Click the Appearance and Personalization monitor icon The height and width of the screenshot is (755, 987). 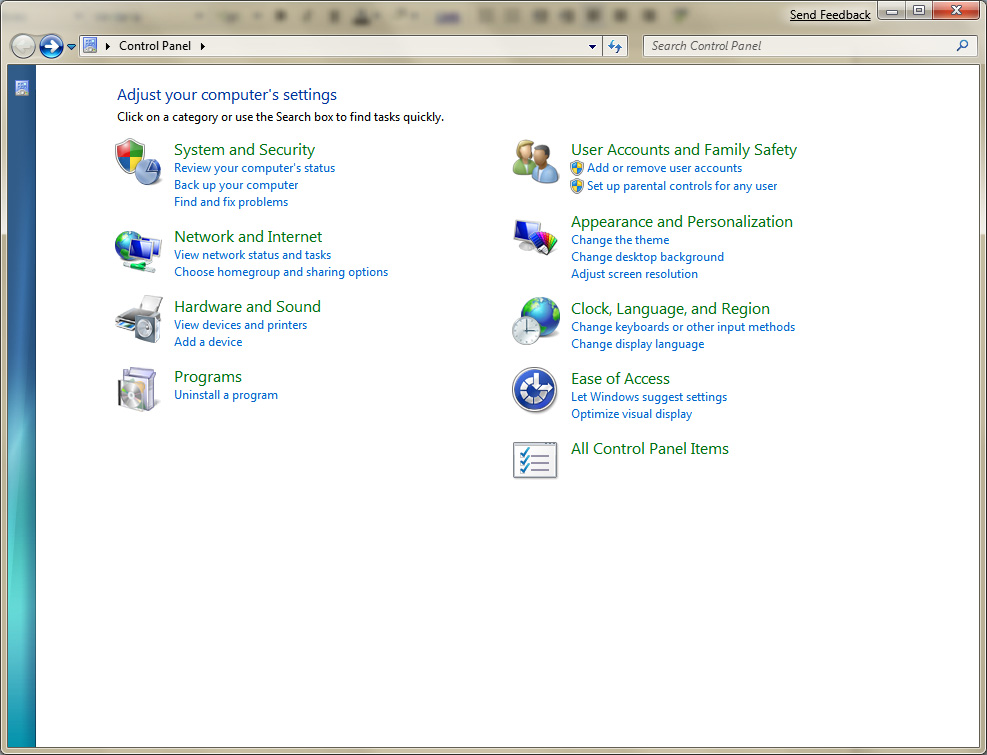(x=535, y=237)
